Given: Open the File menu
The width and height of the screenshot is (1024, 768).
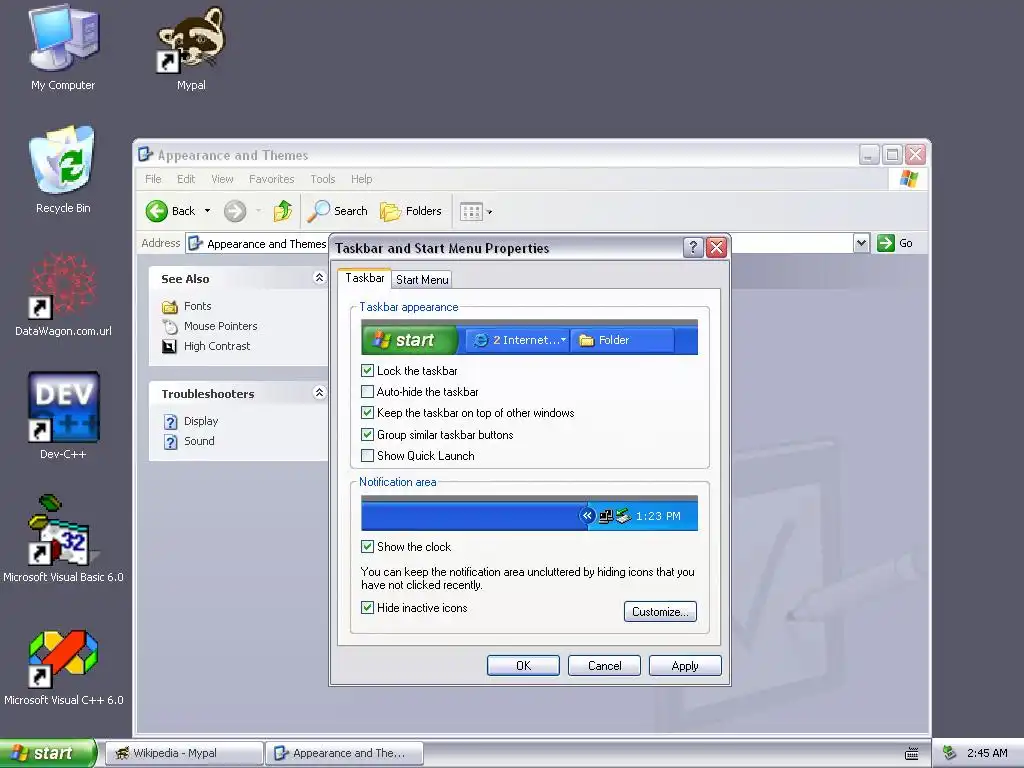Looking at the screenshot, I should (153, 179).
